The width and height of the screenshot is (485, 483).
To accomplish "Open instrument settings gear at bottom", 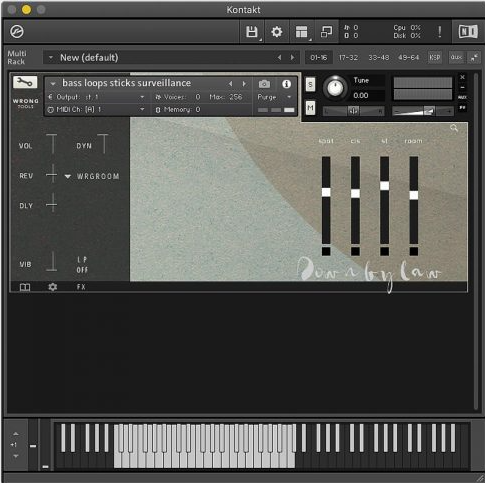I will (53, 287).
